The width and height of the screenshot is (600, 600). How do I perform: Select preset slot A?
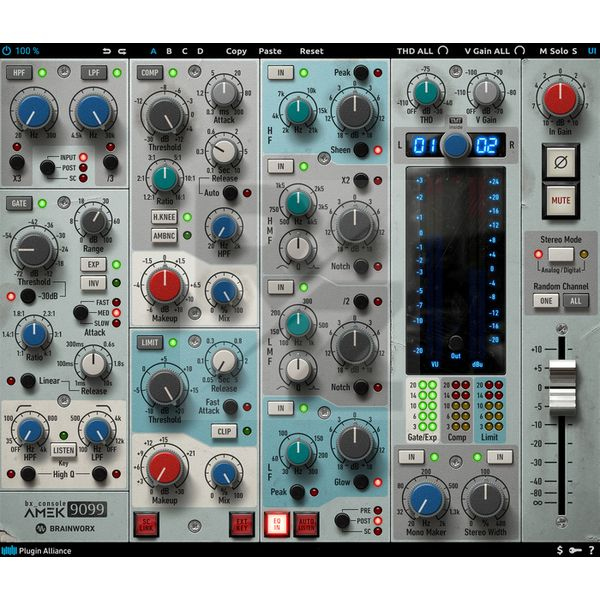(x=153, y=51)
